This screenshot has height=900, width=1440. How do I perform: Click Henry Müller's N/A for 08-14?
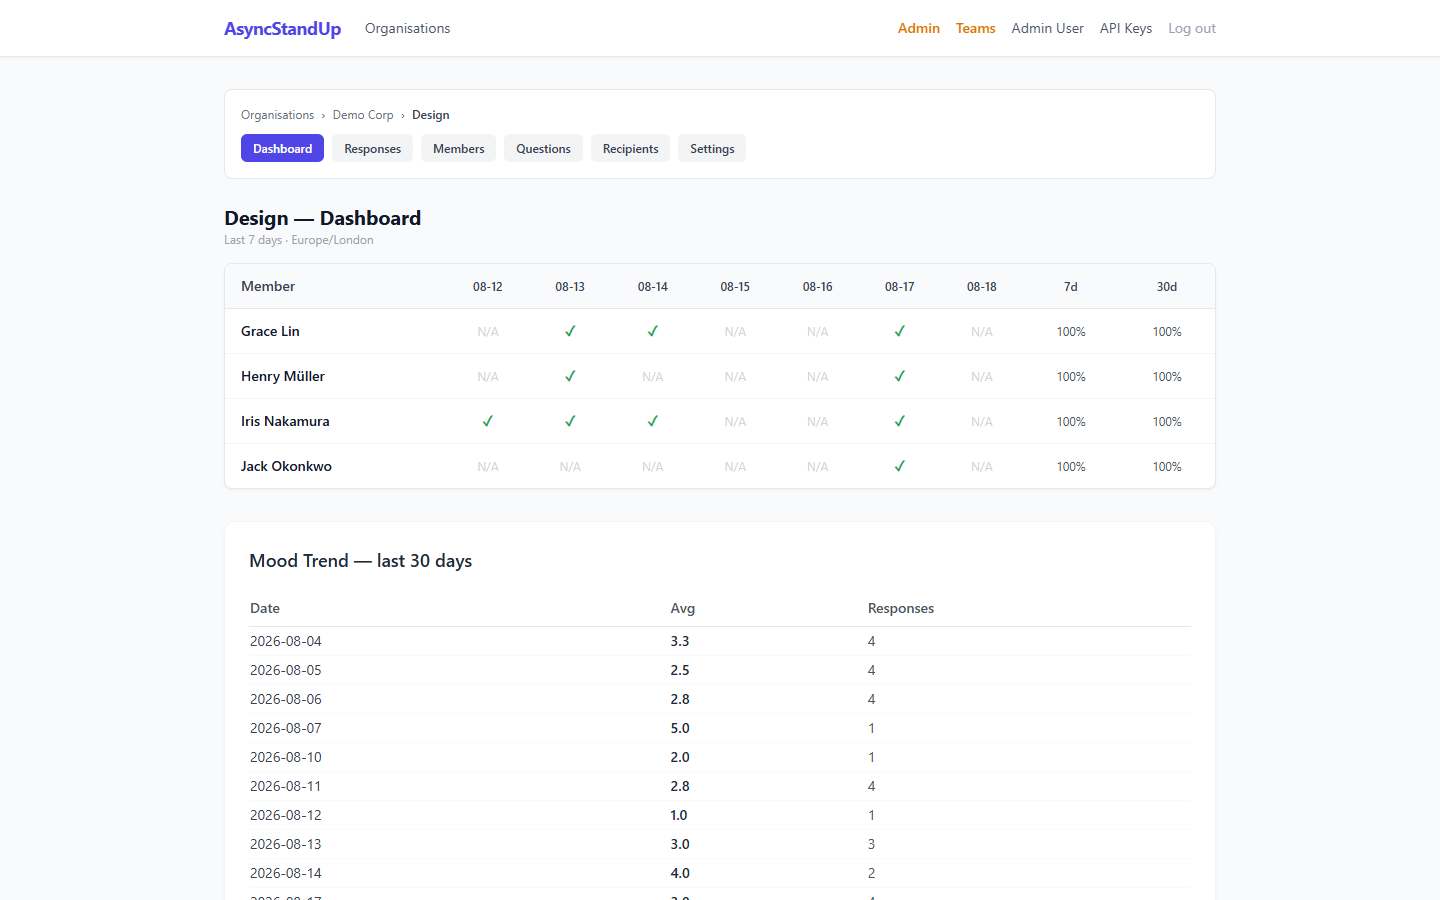[653, 377]
